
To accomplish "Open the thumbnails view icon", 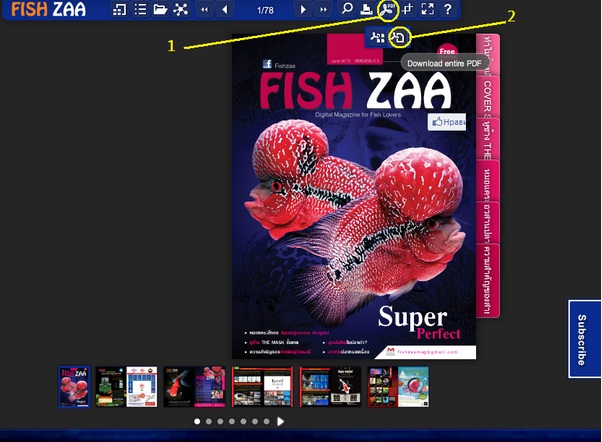I will (119, 10).
